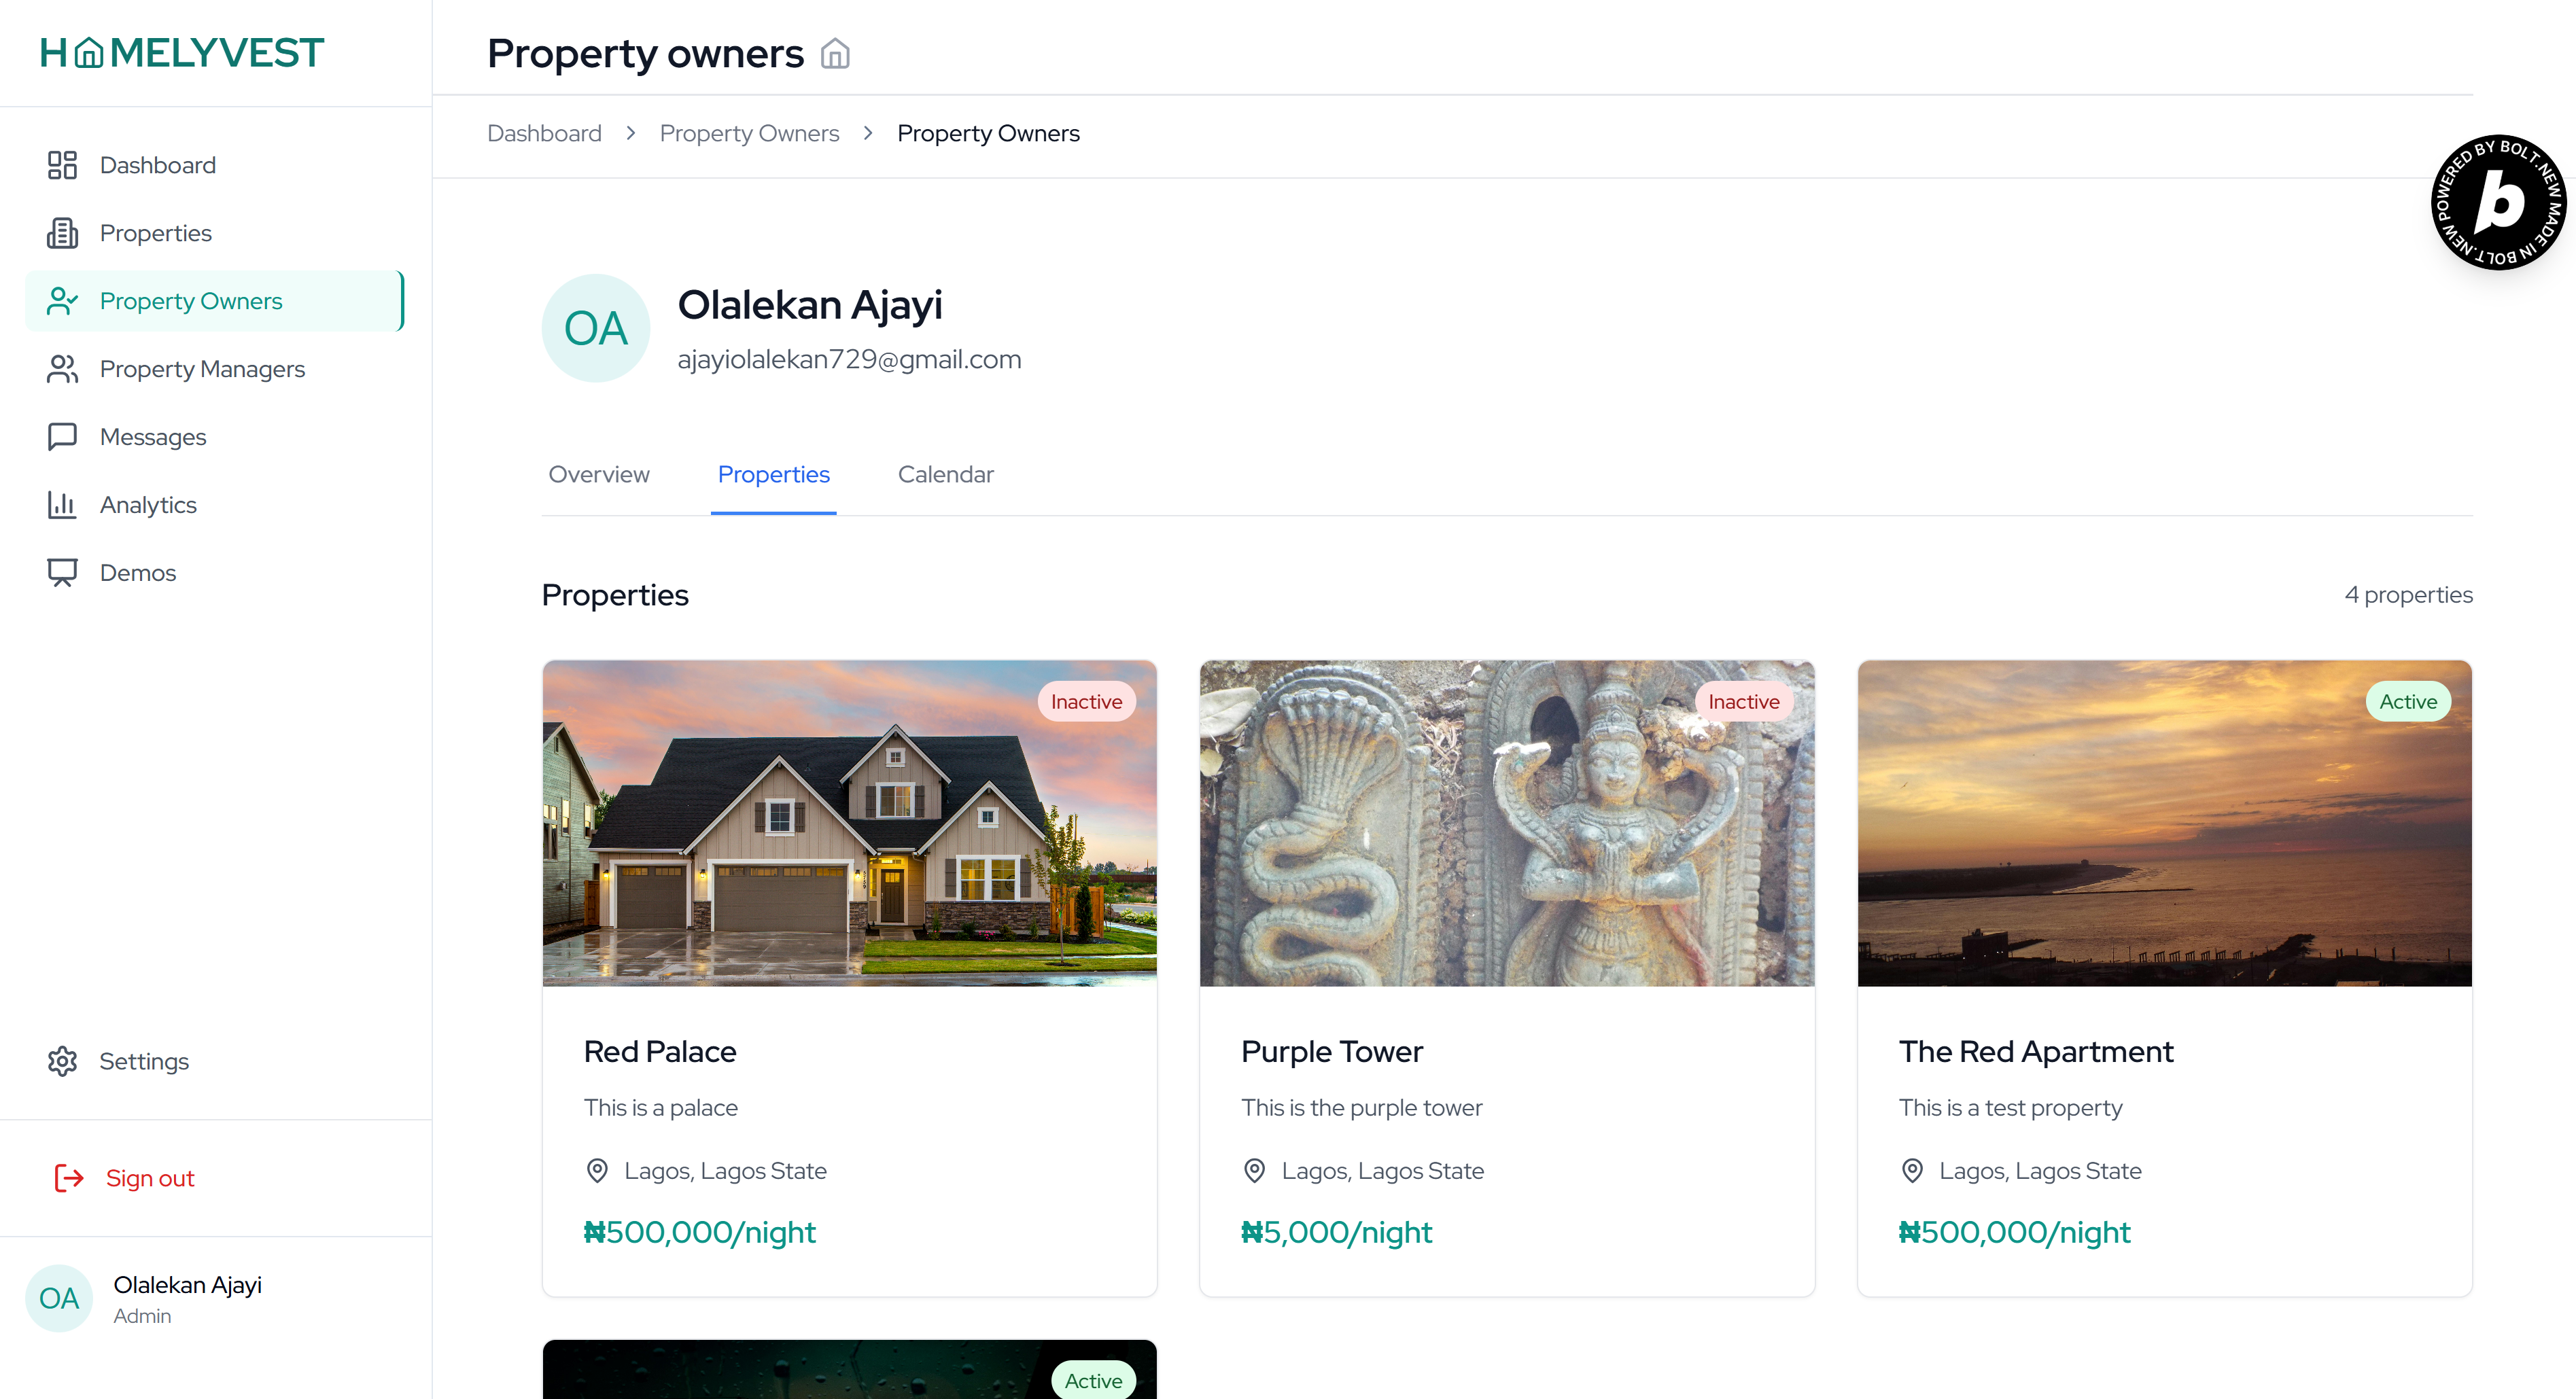Click the middle Property Owners breadcrumb

pos(749,133)
